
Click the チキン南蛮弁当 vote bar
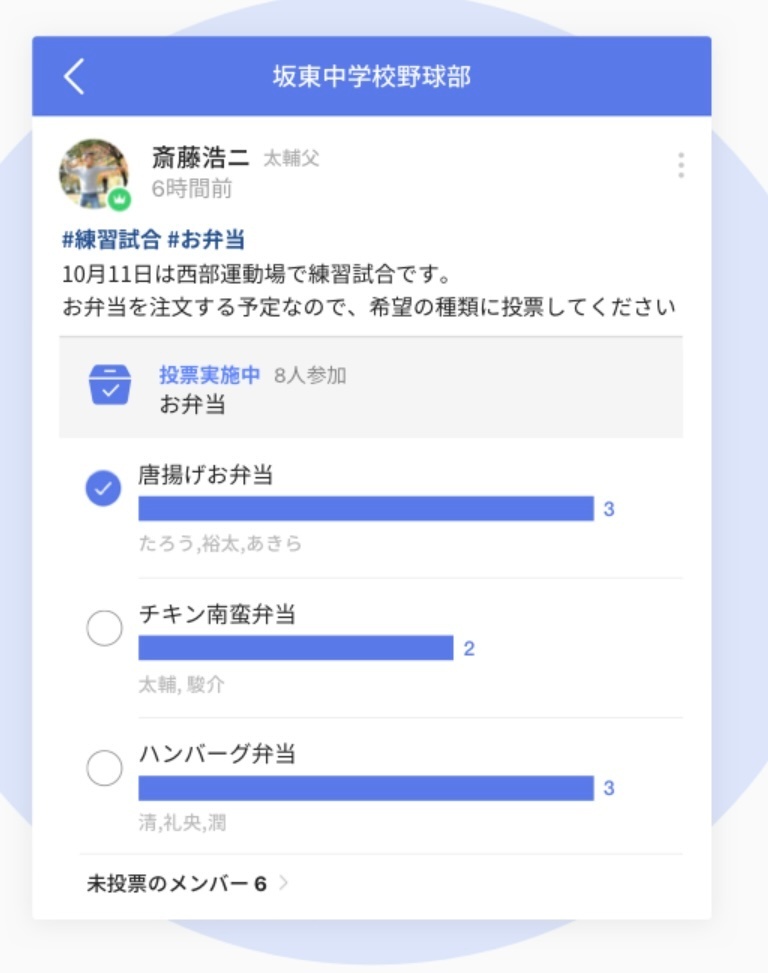tap(296, 648)
